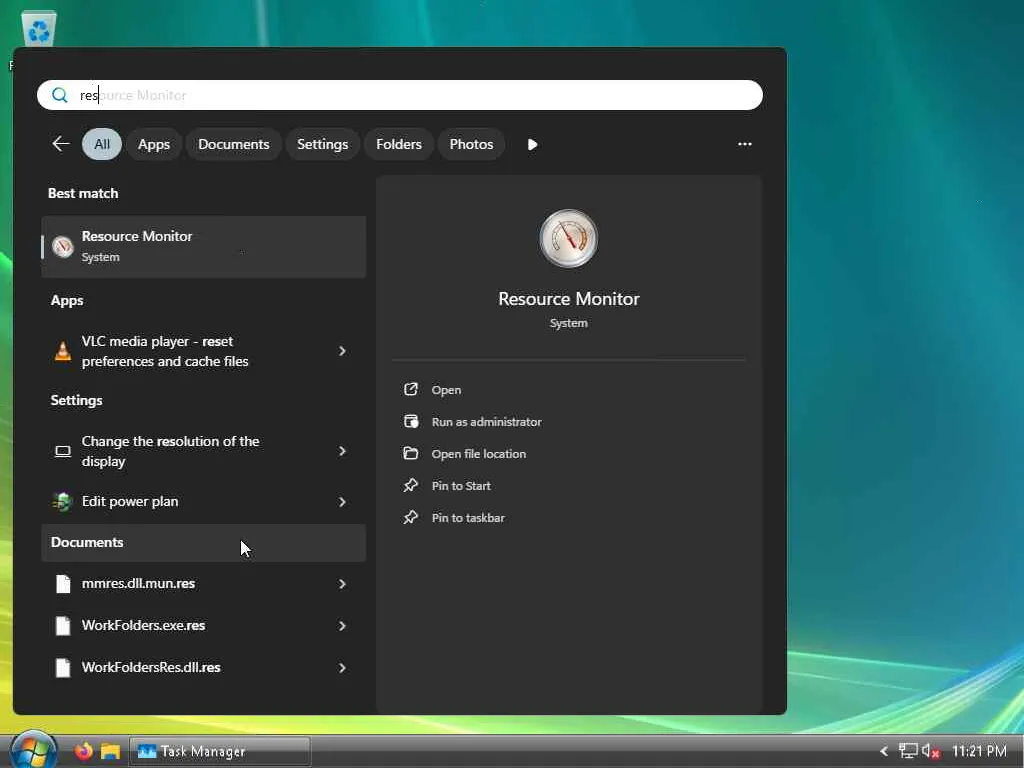Open WorkFoldersRes.dll.res document
This screenshot has width=1024, height=768.
point(204,667)
